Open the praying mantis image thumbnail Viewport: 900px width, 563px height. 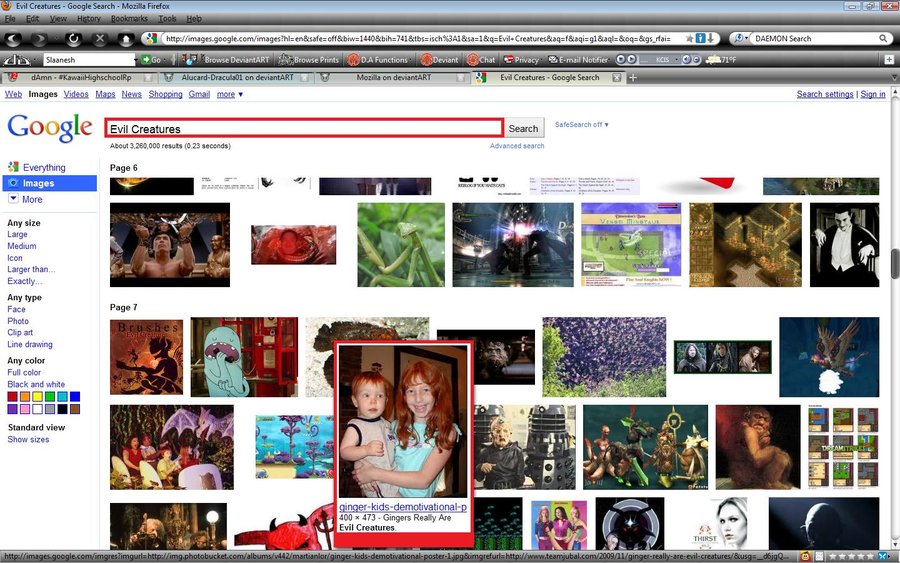click(401, 244)
